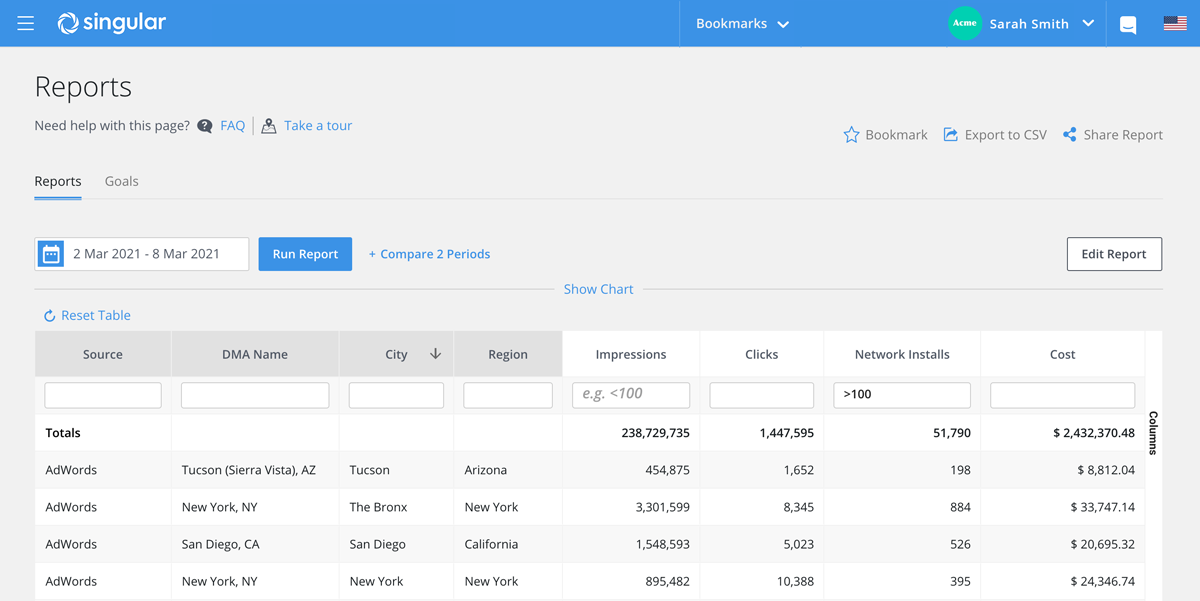
Task: Click the FAQ question mark icon
Action: click(x=205, y=125)
